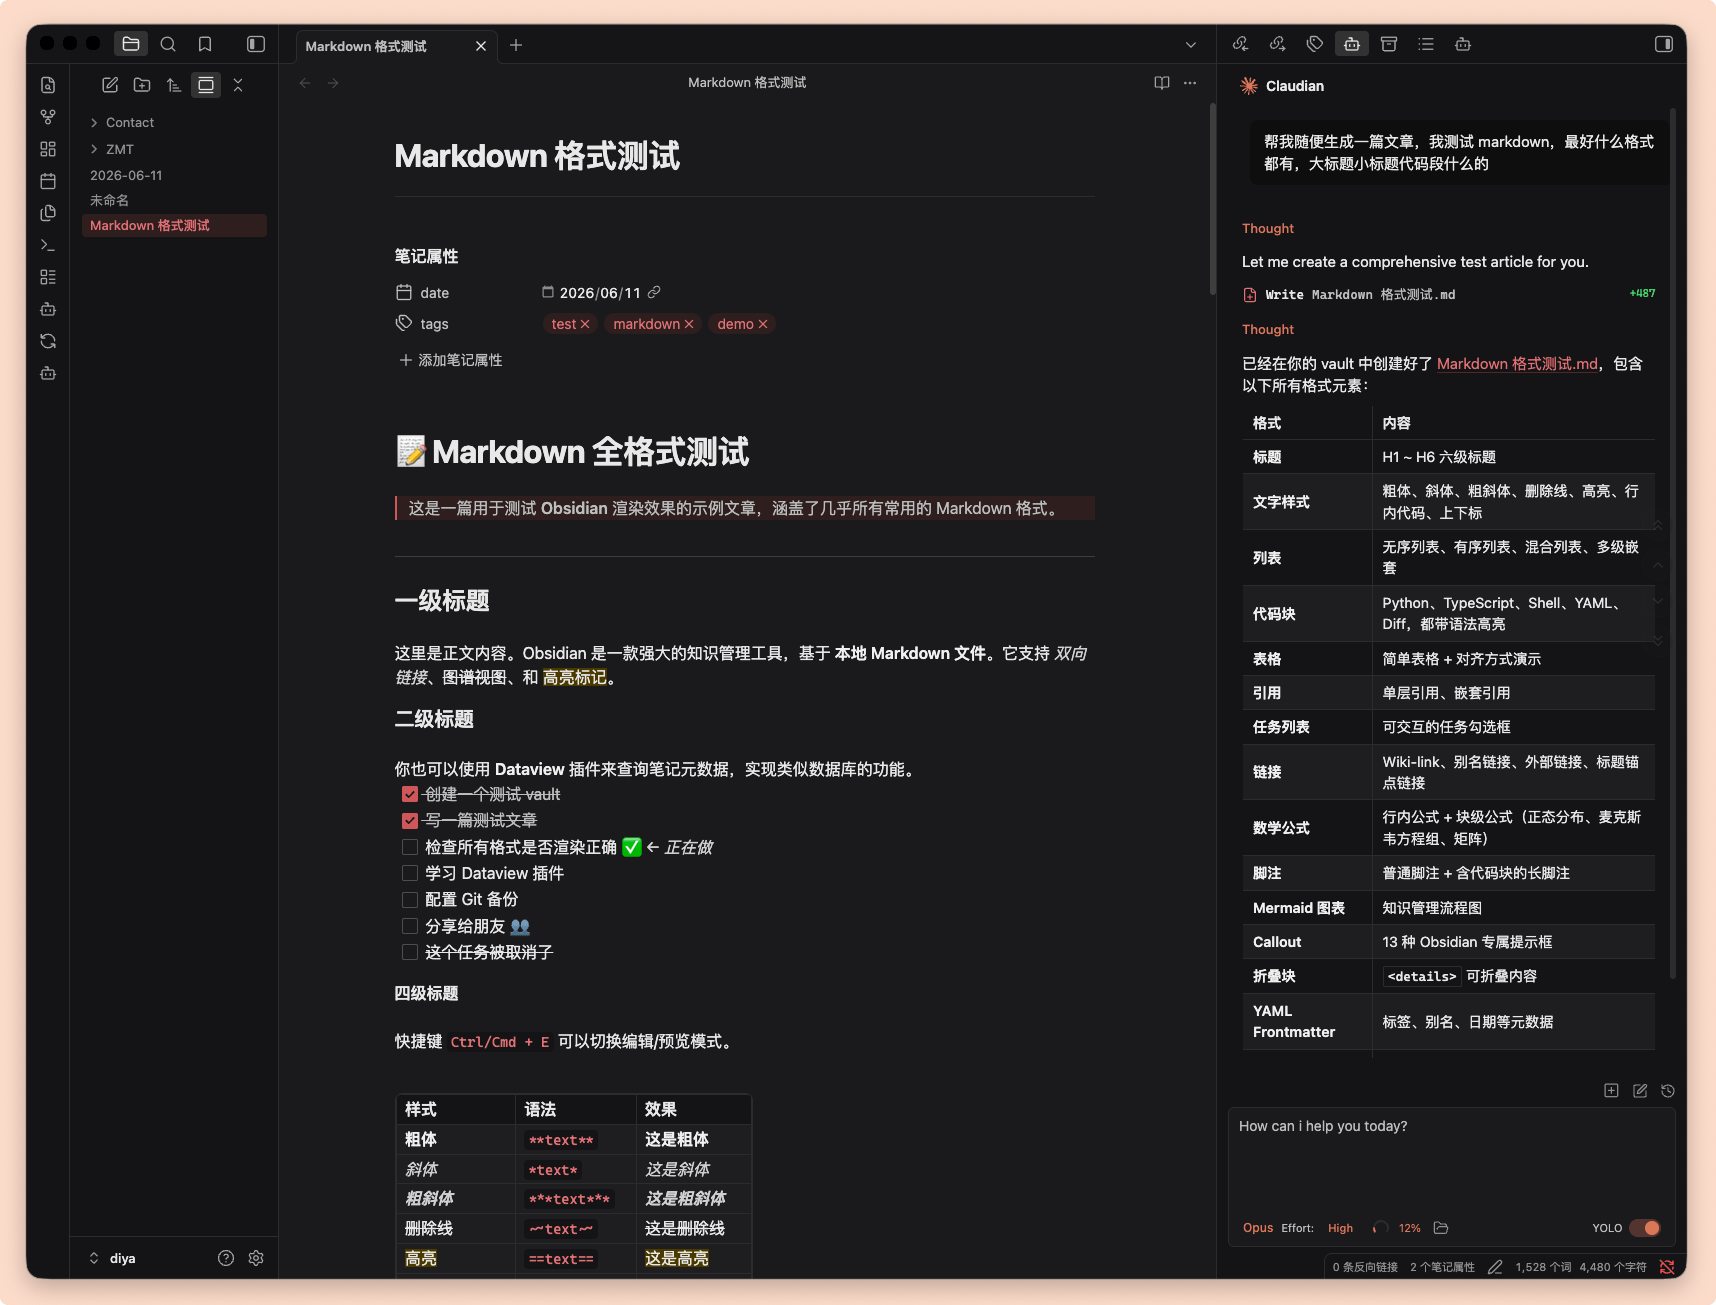Screen dimensions: 1716x1305
Task: Open the outgoing links tab in right sidebar
Action: pos(1278,44)
